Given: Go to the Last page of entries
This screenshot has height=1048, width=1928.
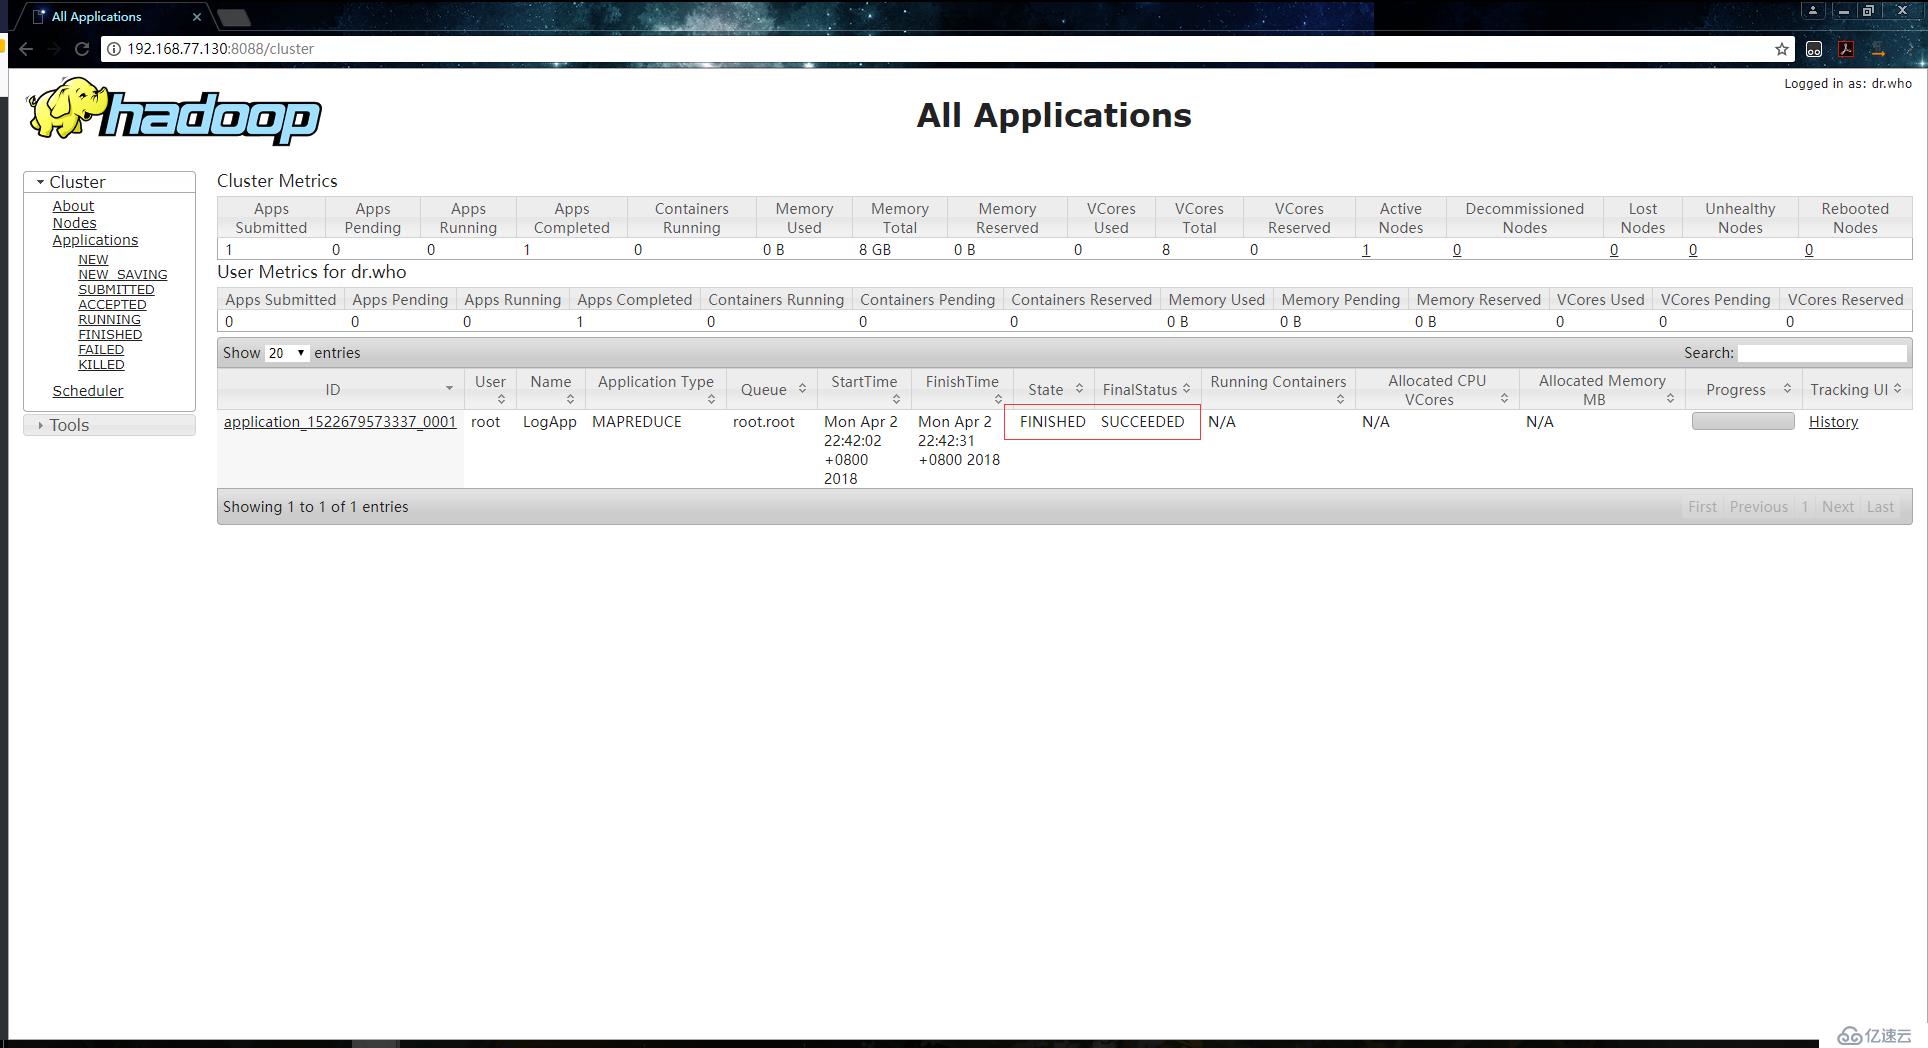Looking at the screenshot, I should 1880,507.
